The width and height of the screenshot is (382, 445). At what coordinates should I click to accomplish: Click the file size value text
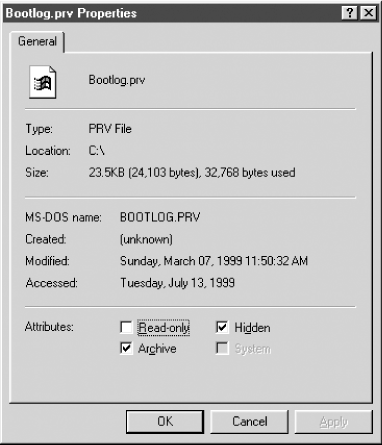(x=192, y=173)
